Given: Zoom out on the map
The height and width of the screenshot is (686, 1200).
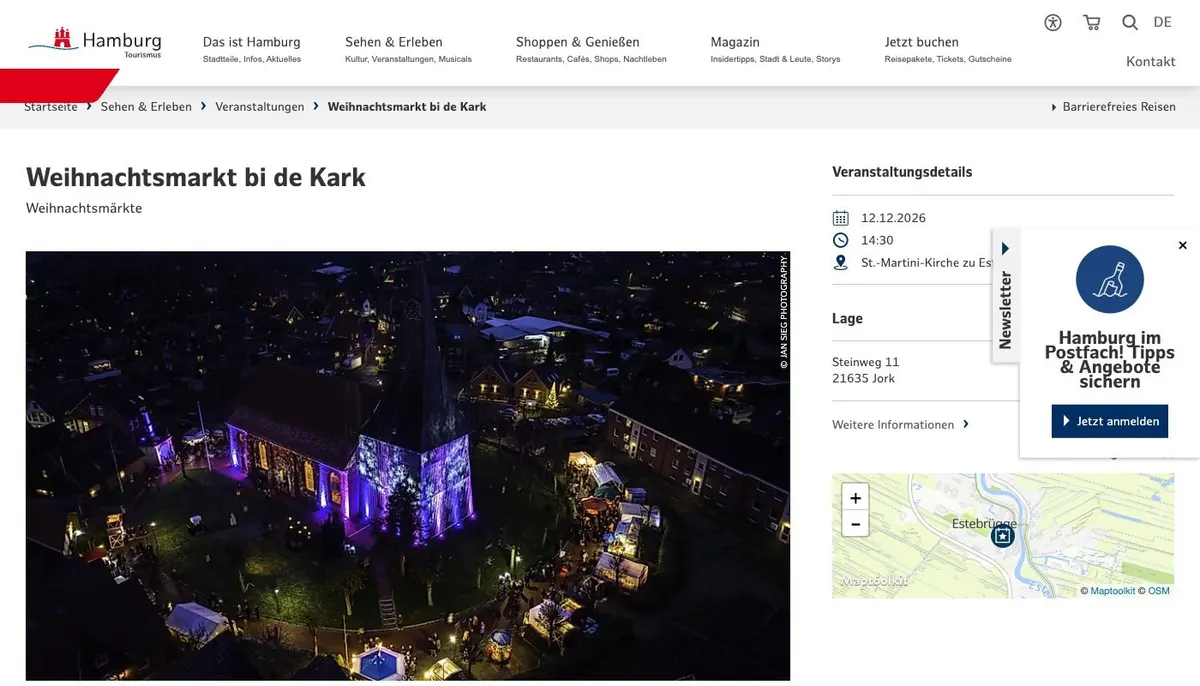Looking at the screenshot, I should [x=855, y=523].
